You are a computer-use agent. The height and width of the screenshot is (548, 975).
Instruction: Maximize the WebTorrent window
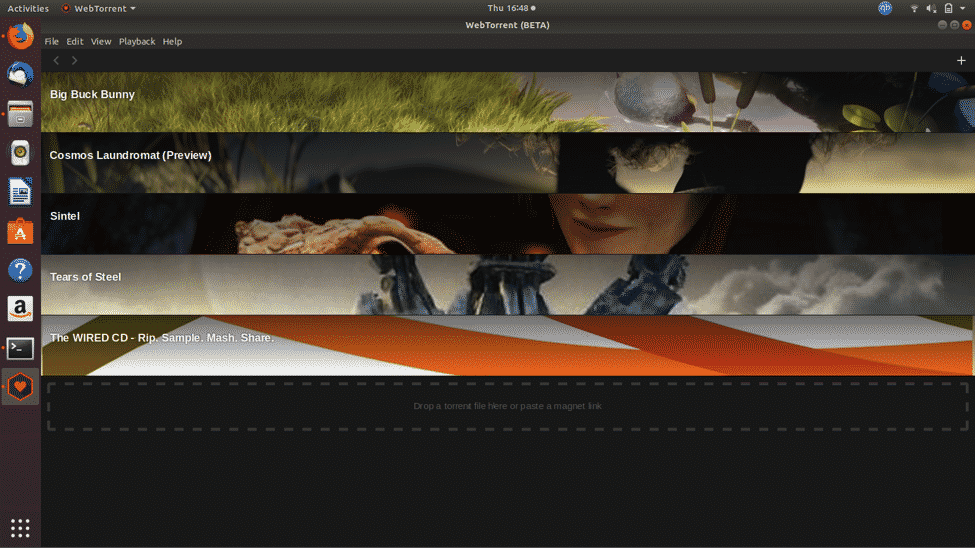point(954,25)
